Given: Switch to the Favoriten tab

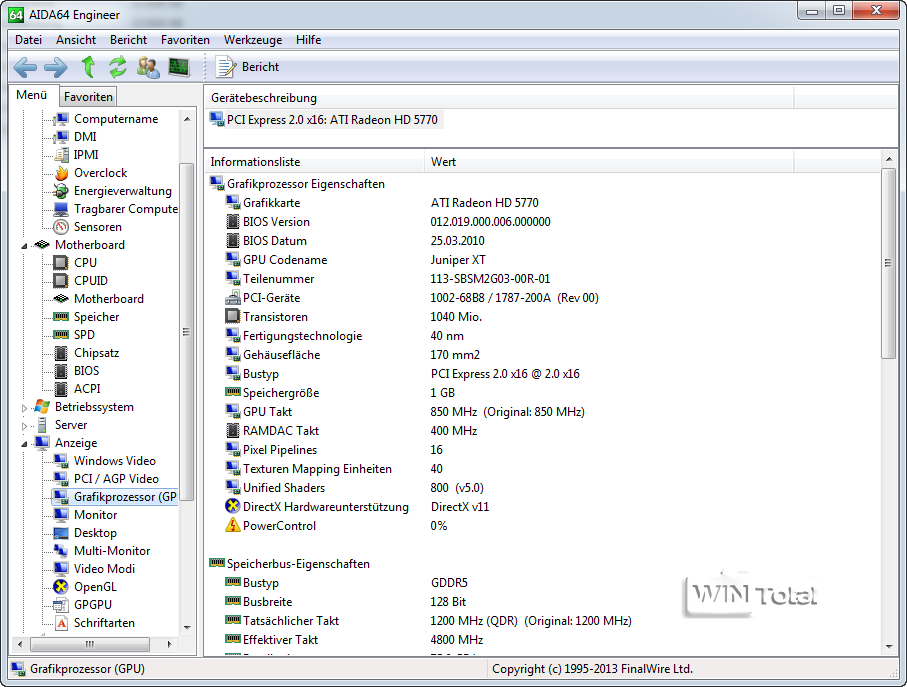Looking at the screenshot, I should click(x=88, y=97).
